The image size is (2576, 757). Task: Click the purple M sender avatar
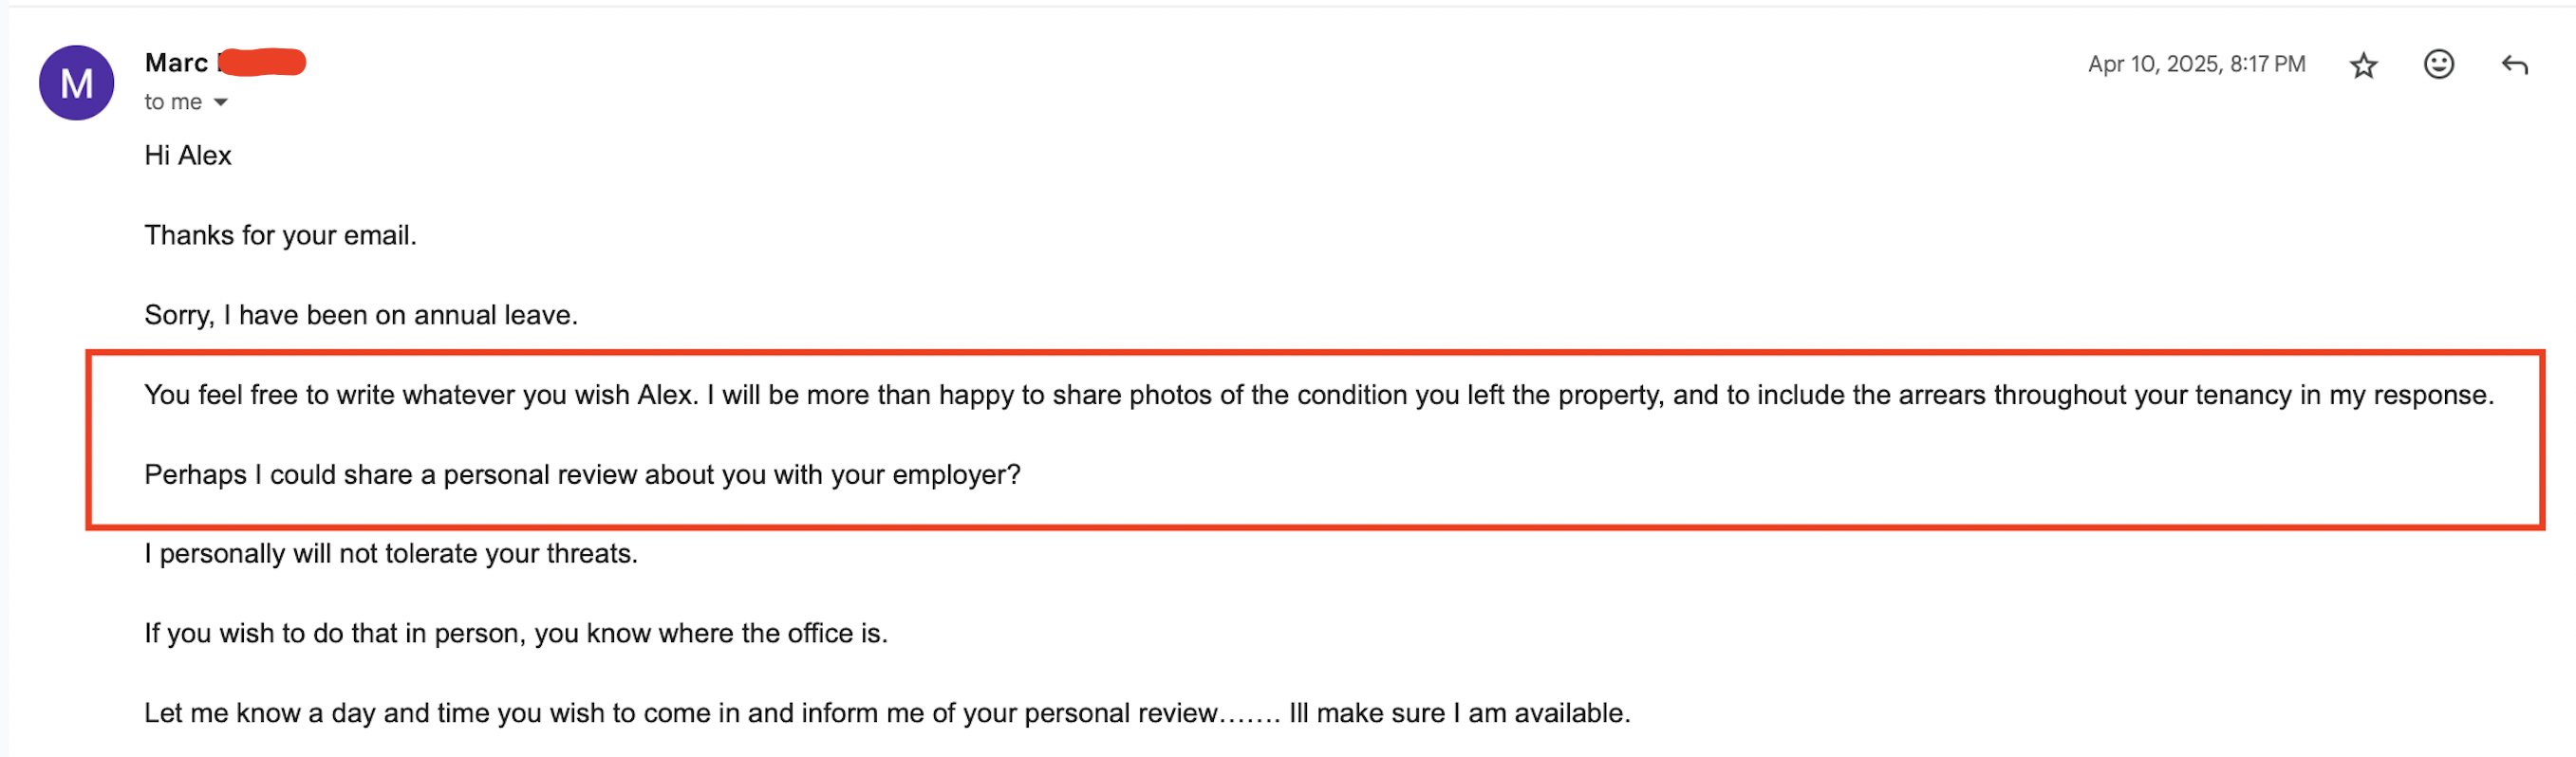pos(76,83)
